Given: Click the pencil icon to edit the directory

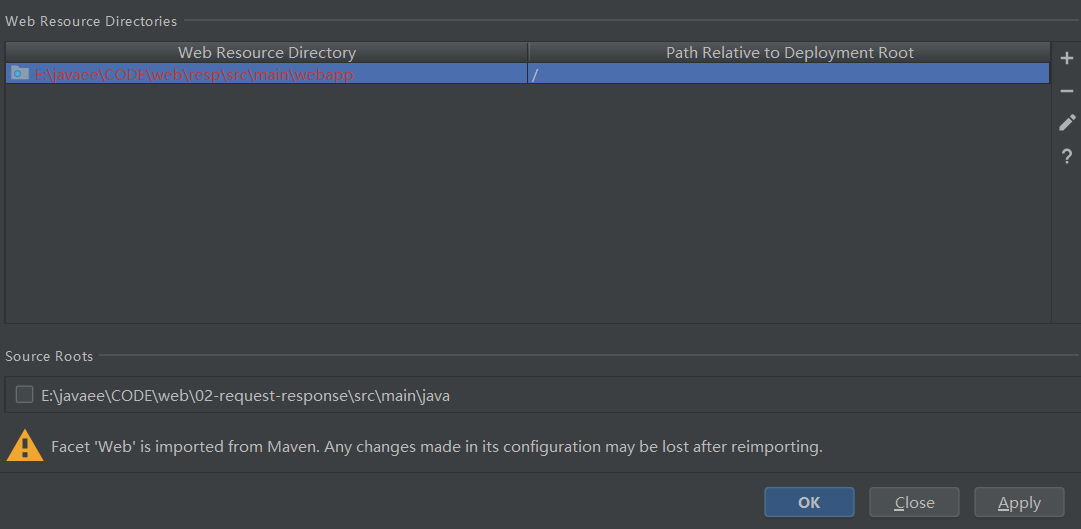Looking at the screenshot, I should coord(1067,123).
